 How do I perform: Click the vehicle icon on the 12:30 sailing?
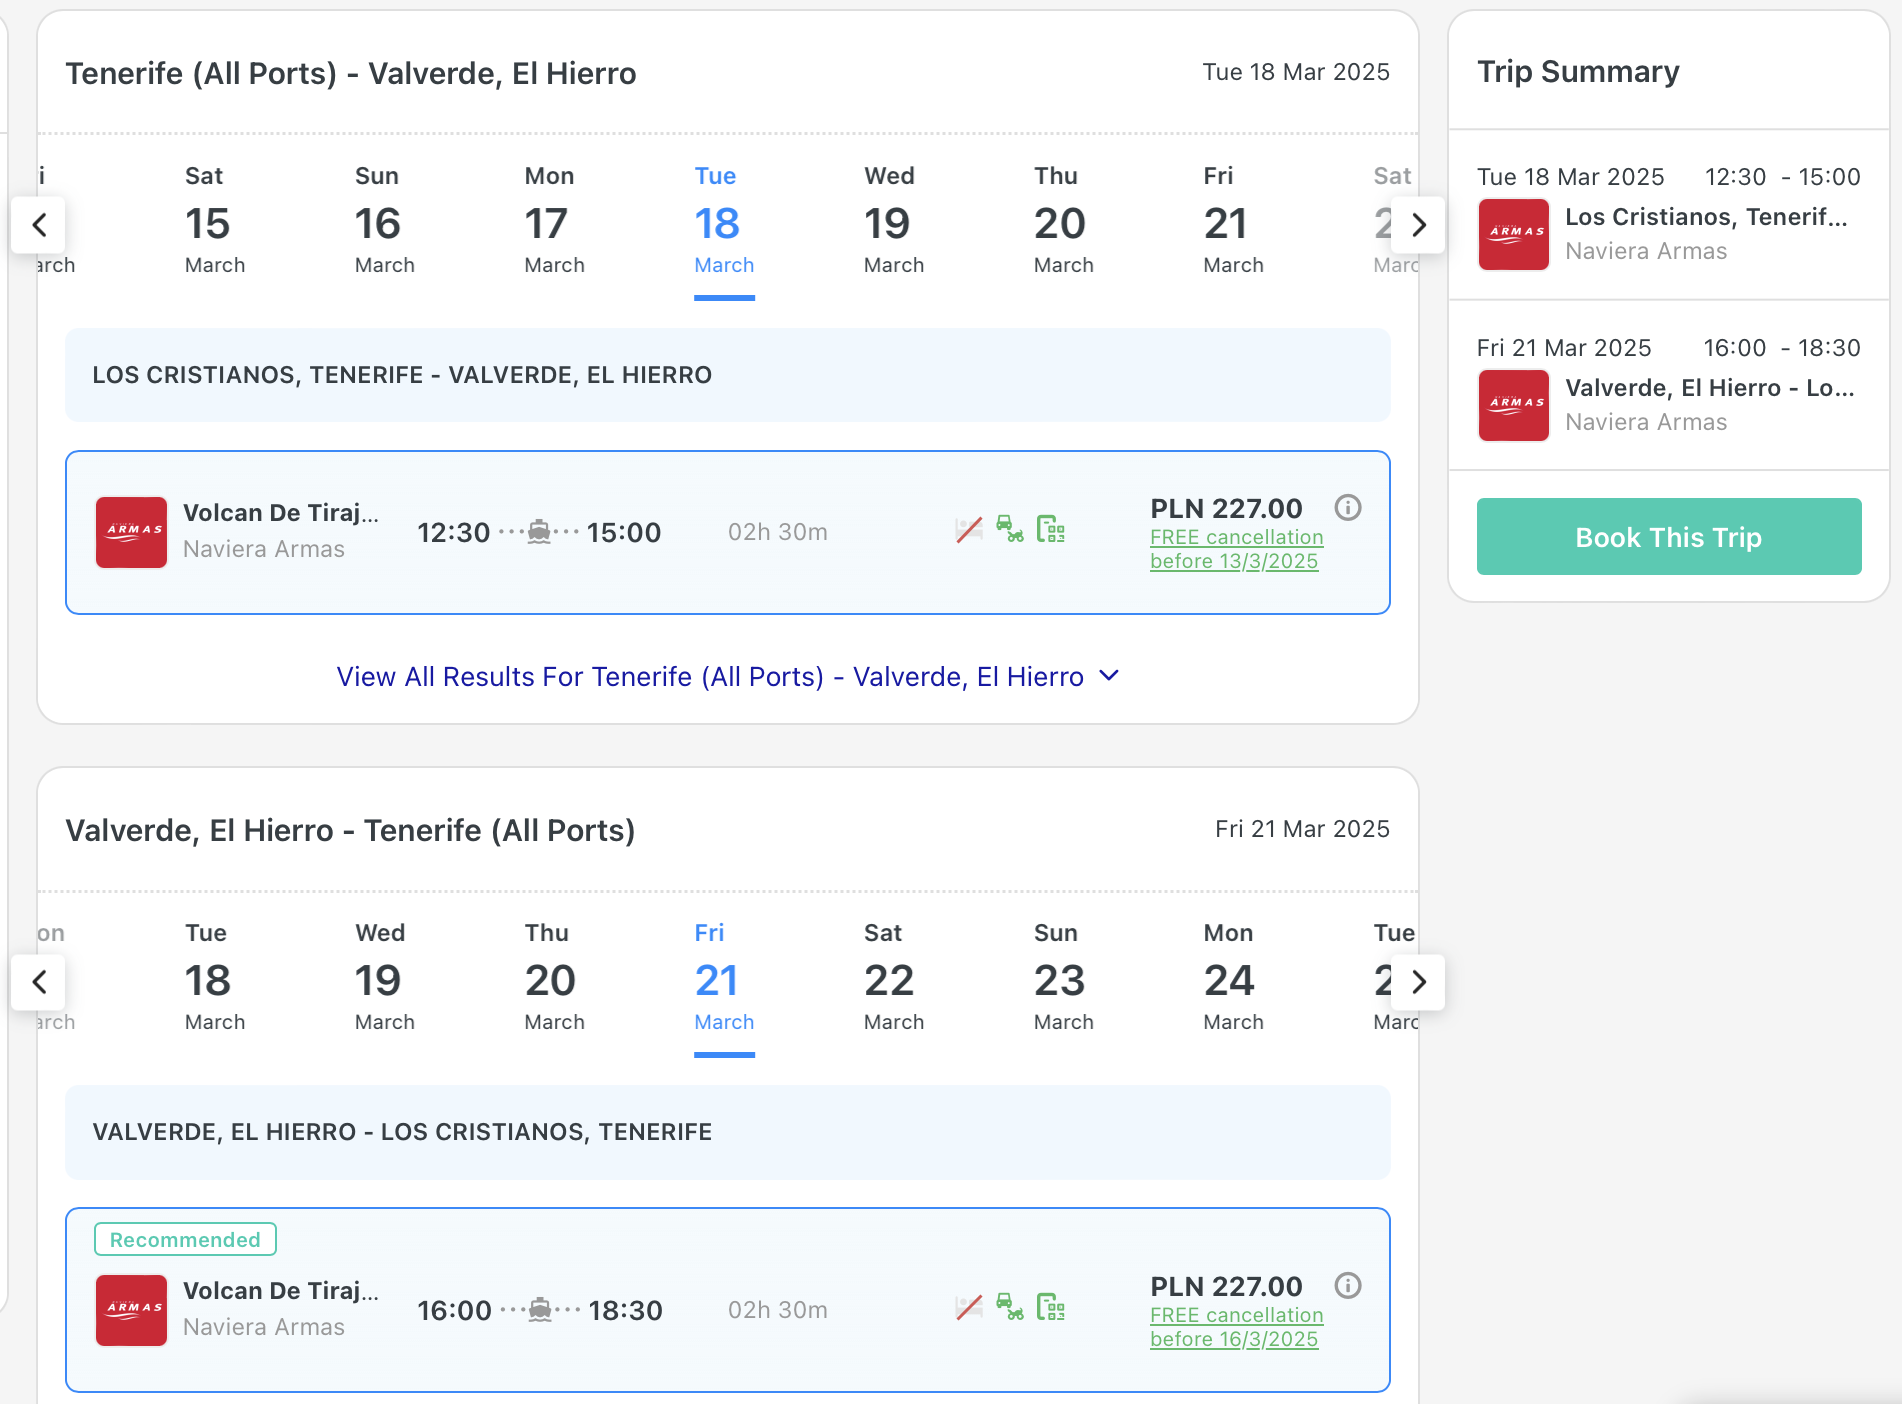coord(1010,530)
